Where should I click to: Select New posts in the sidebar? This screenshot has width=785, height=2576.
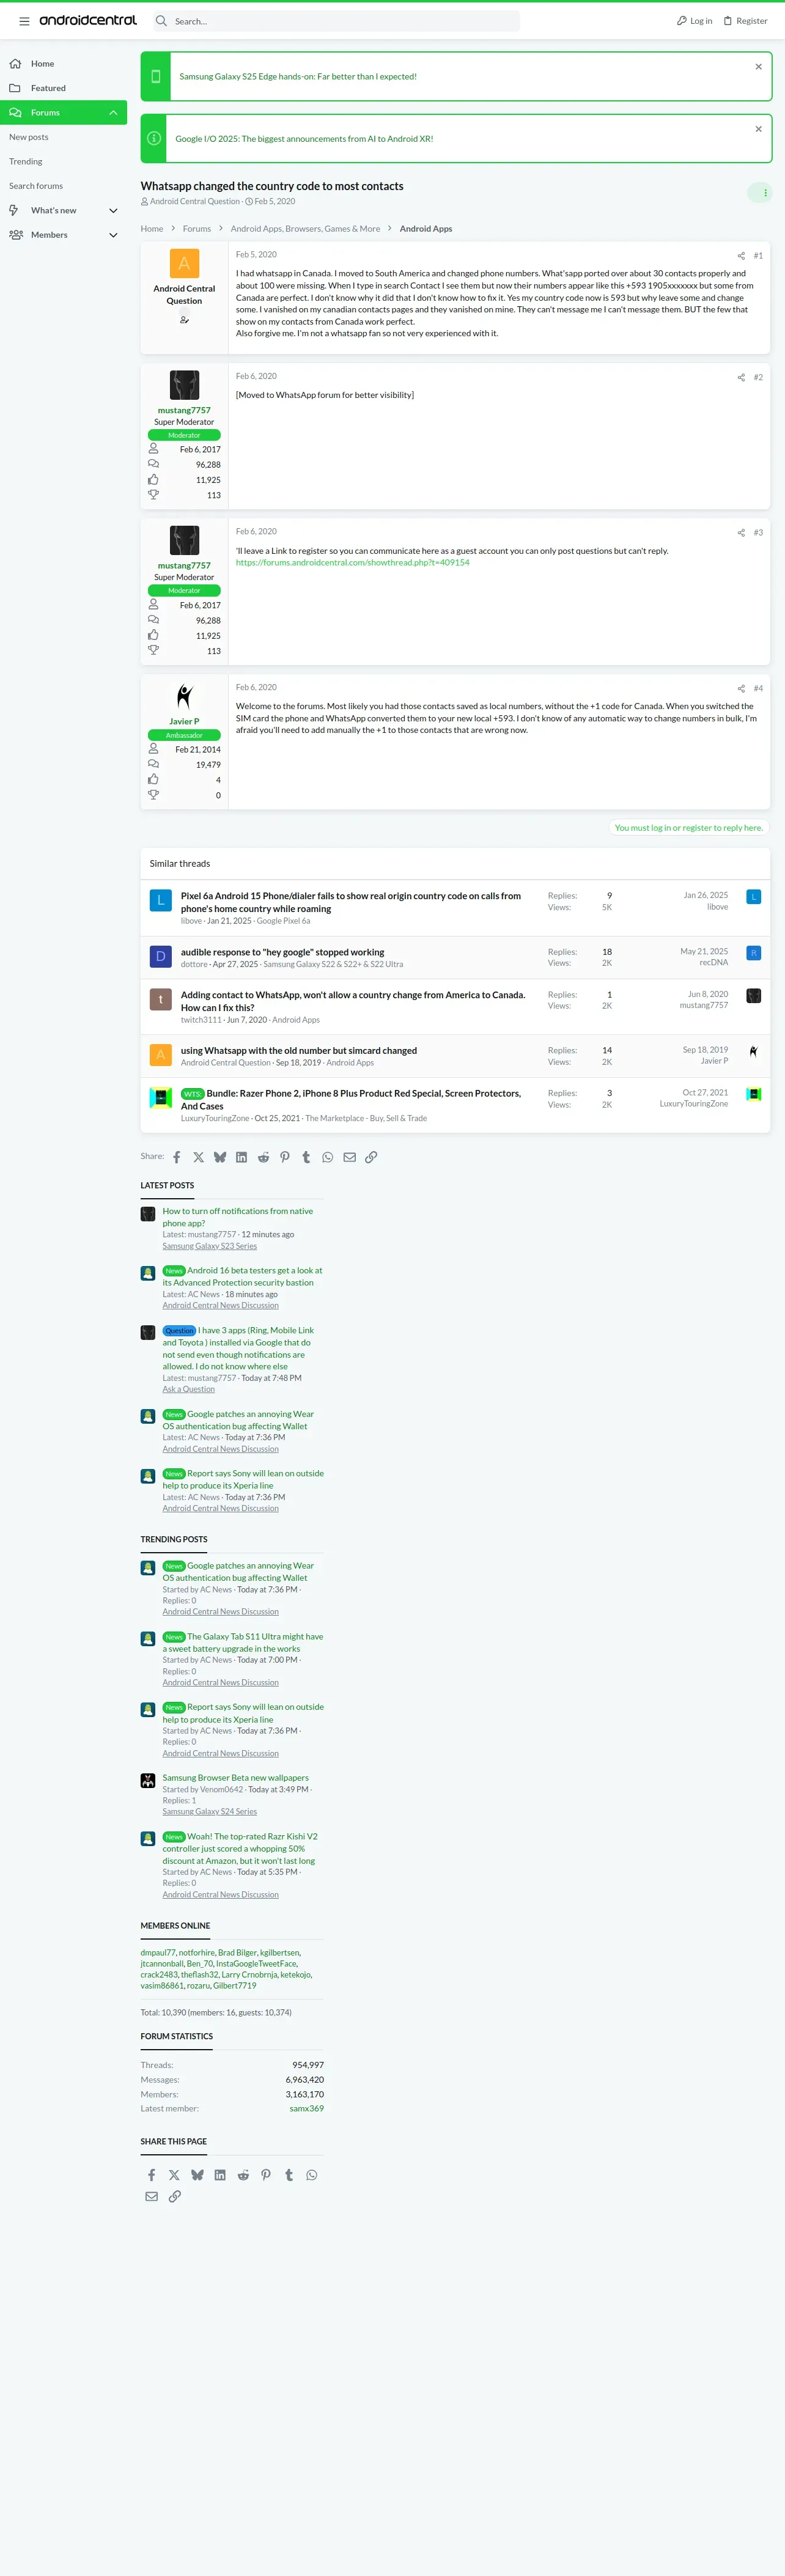(x=29, y=137)
